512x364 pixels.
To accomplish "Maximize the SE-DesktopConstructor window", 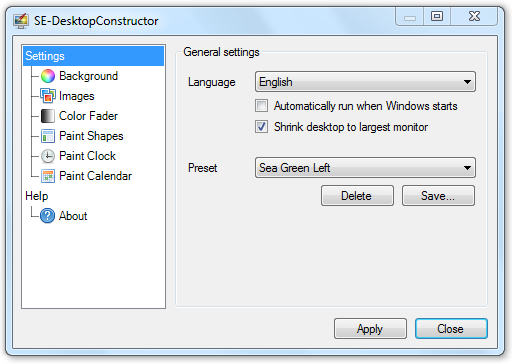I will pos(437,16).
